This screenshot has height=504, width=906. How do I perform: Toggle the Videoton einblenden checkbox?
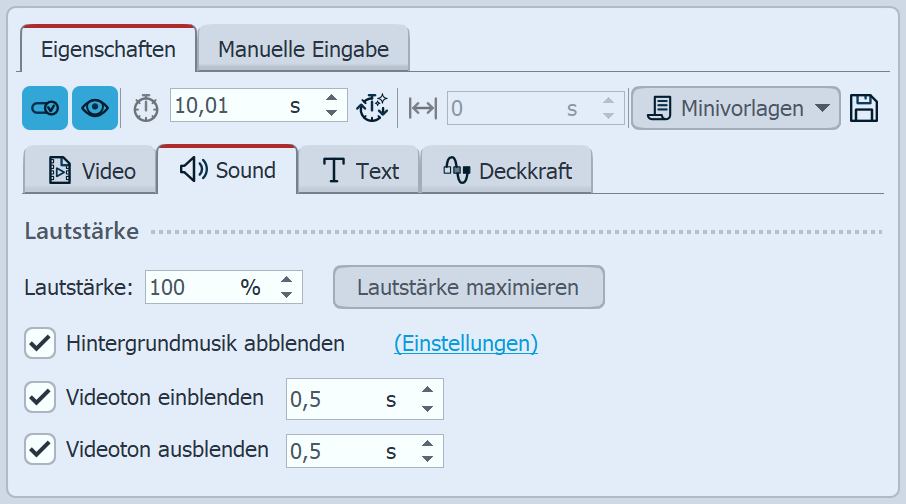[40, 398]
